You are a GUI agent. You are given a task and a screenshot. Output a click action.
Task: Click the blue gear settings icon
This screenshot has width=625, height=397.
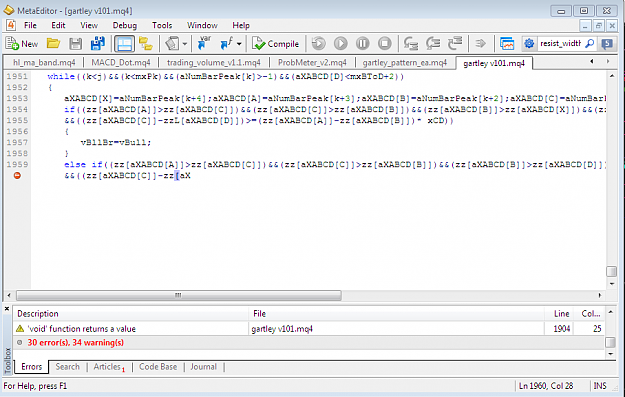coord(529,44)
